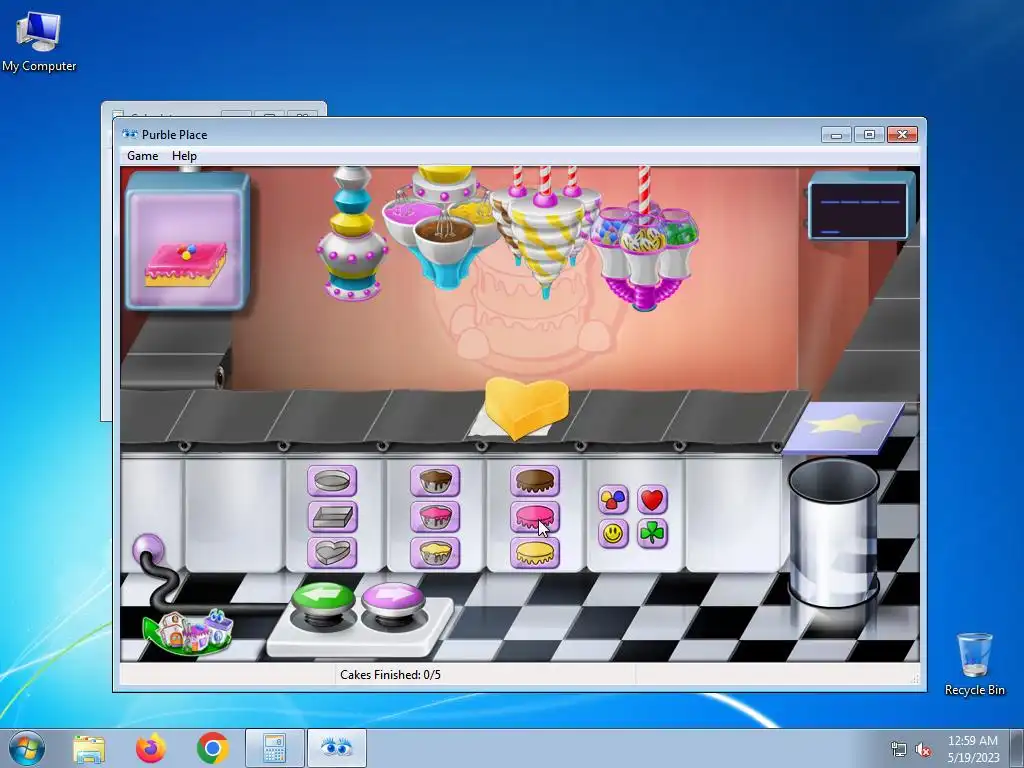Apply the yellow icing button
The image size is (1024, 768).
535,552
